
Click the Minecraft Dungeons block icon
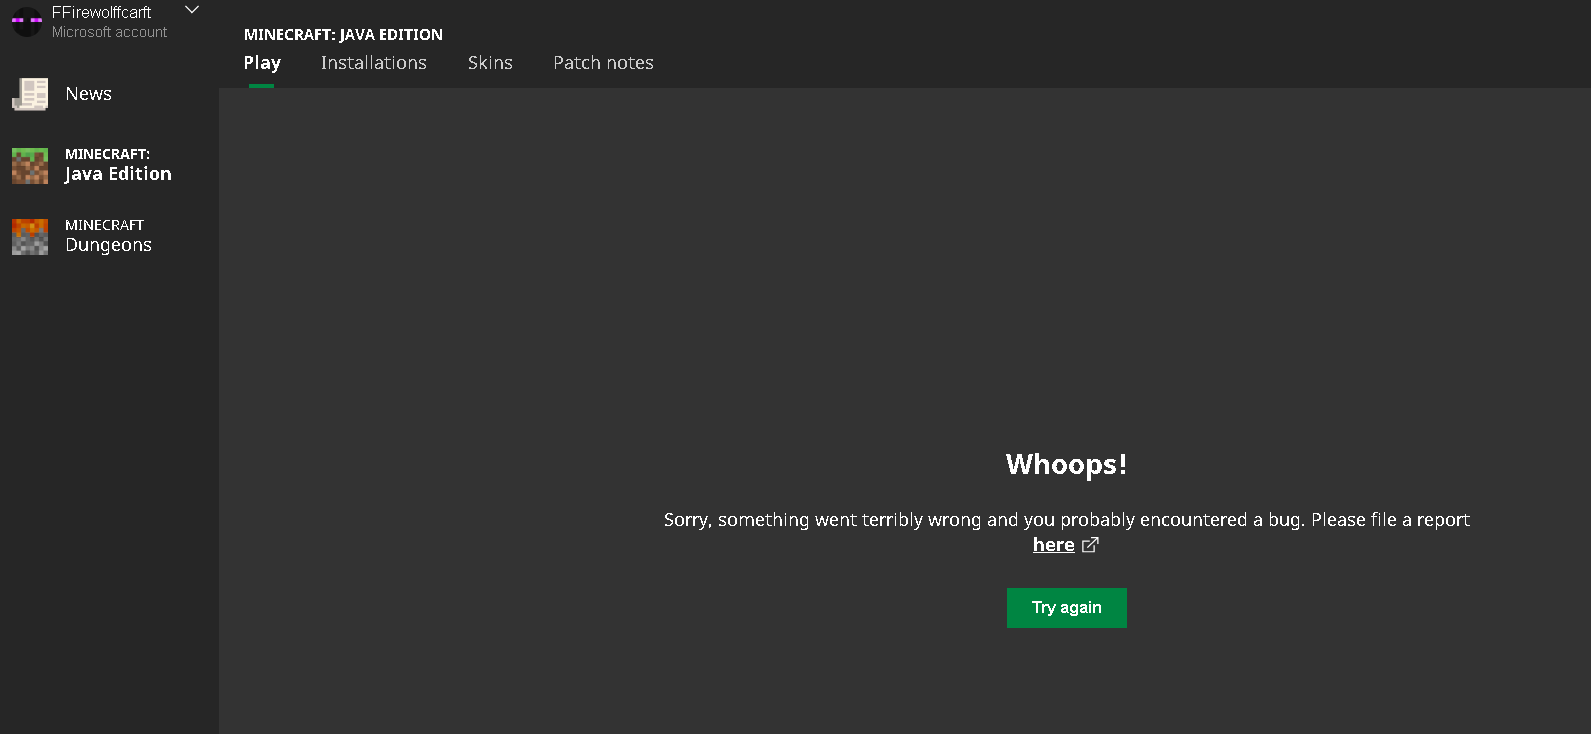[x=30, y=237]
